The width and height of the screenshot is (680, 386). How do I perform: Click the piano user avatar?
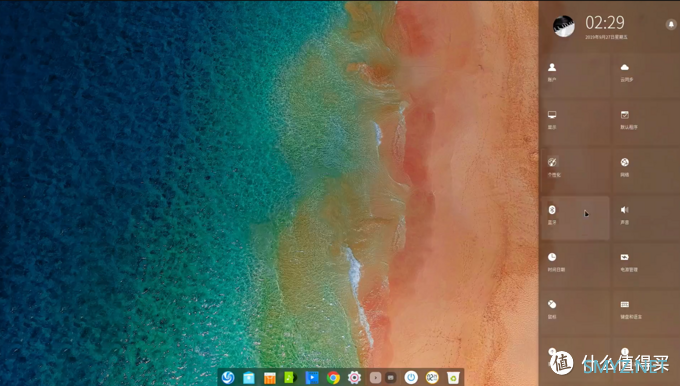point(564,26)
